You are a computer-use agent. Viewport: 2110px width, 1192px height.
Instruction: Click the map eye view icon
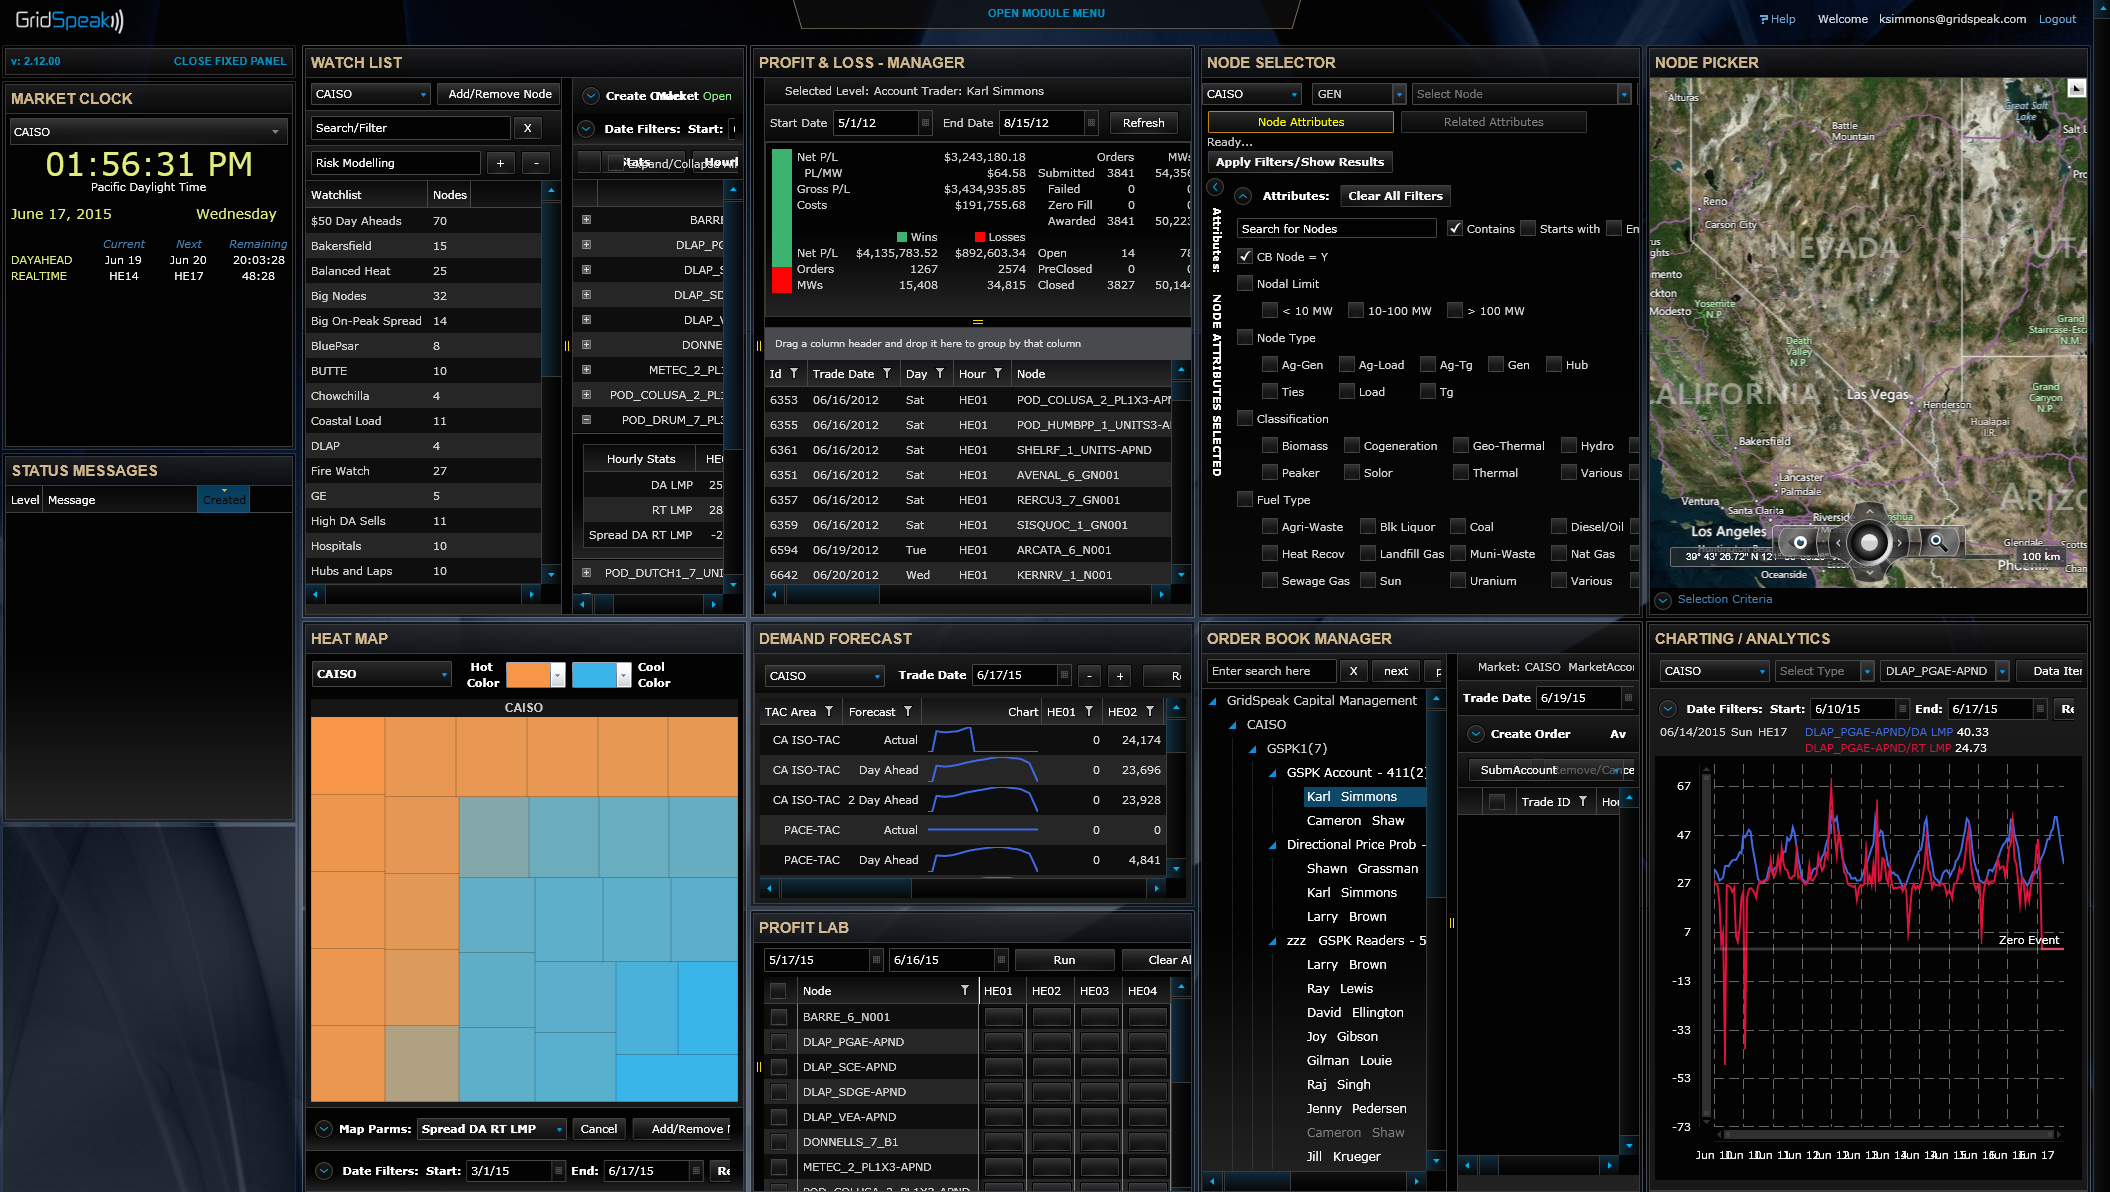(1800, 542)
